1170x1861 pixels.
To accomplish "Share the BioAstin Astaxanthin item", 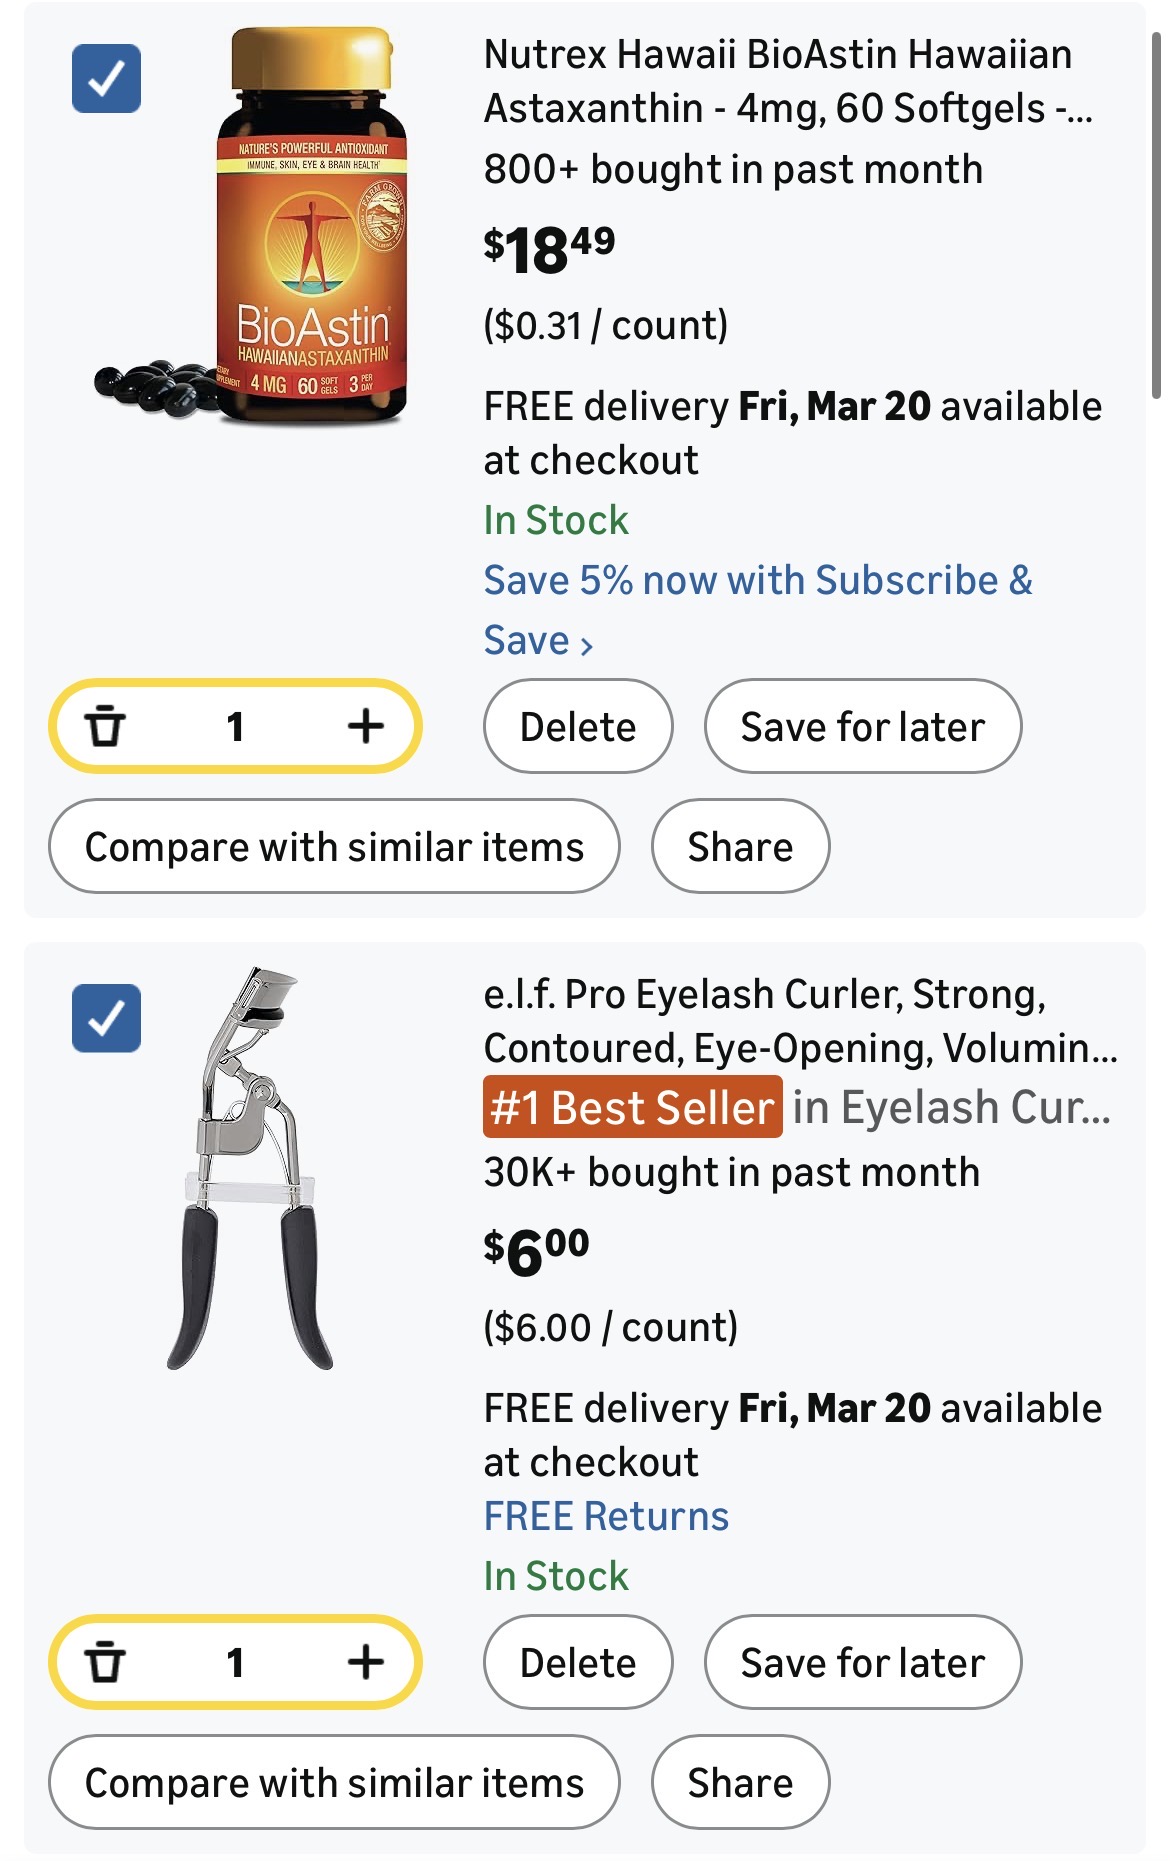I will pyautogui.click(x=740, y=846).
